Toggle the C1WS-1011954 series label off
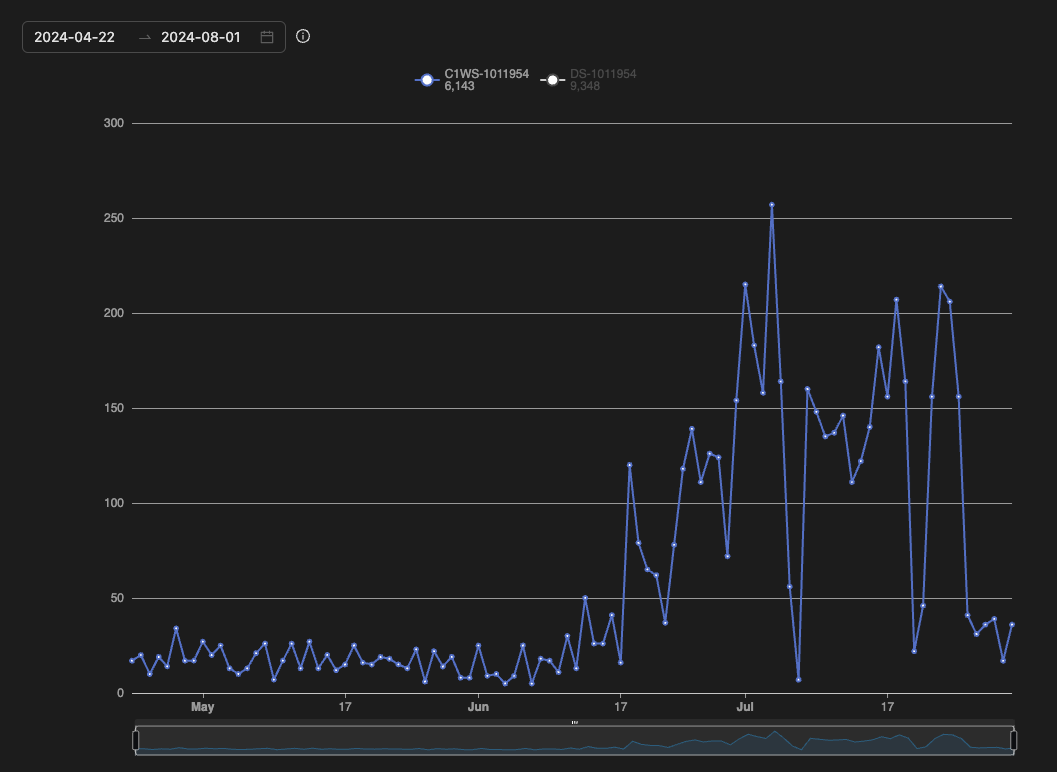Screen dimensions: 1057x772 coord(486,74)
